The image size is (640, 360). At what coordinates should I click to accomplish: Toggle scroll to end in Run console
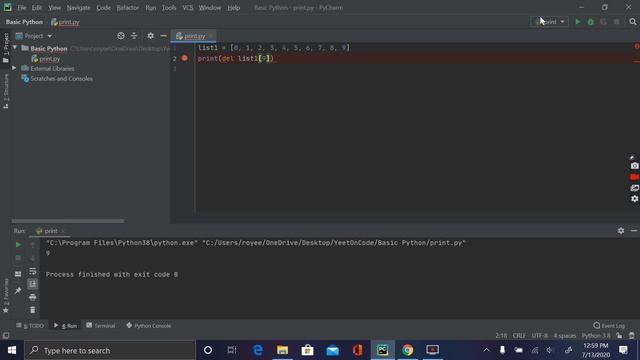(33, 284)
